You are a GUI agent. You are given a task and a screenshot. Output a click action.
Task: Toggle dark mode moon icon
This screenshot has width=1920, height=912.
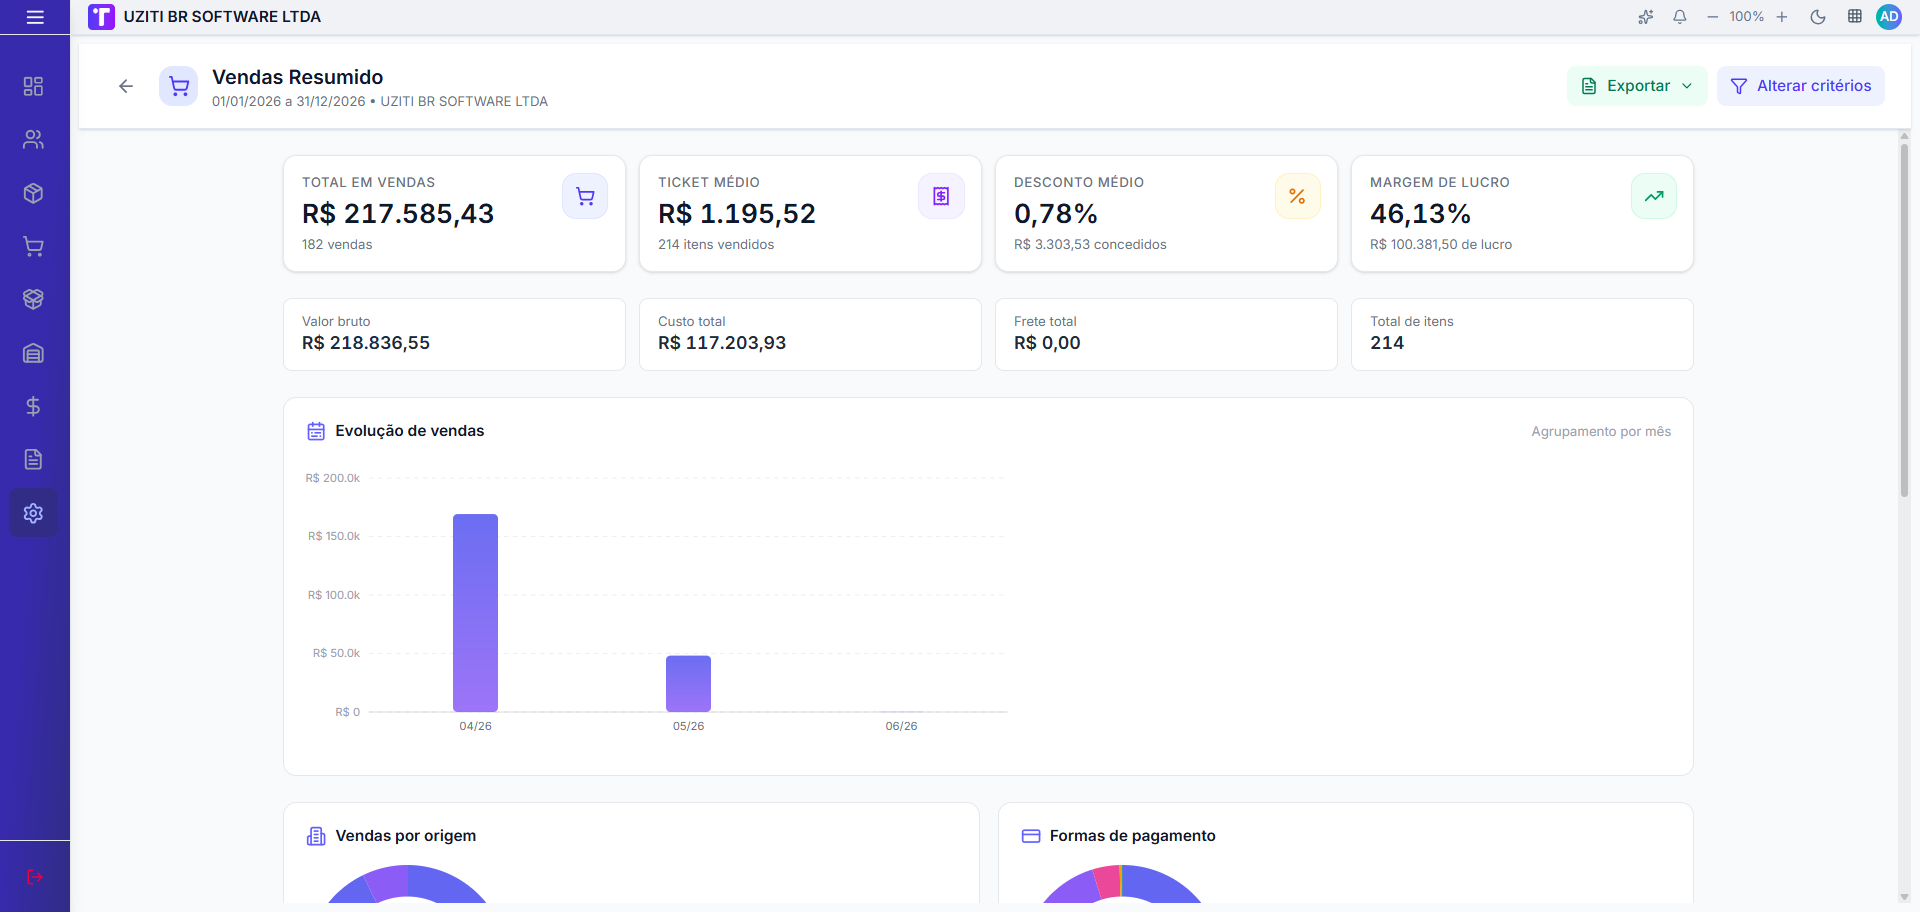[1818, 17]
